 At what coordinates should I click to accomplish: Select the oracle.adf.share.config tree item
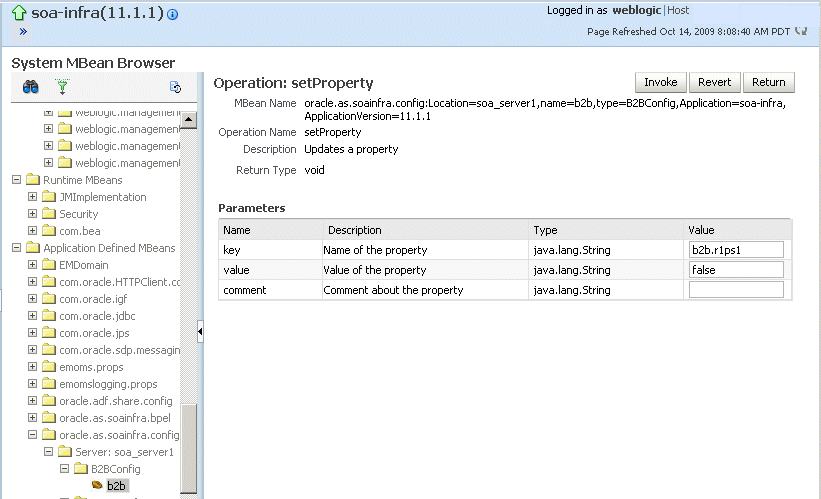pos(116,401)
